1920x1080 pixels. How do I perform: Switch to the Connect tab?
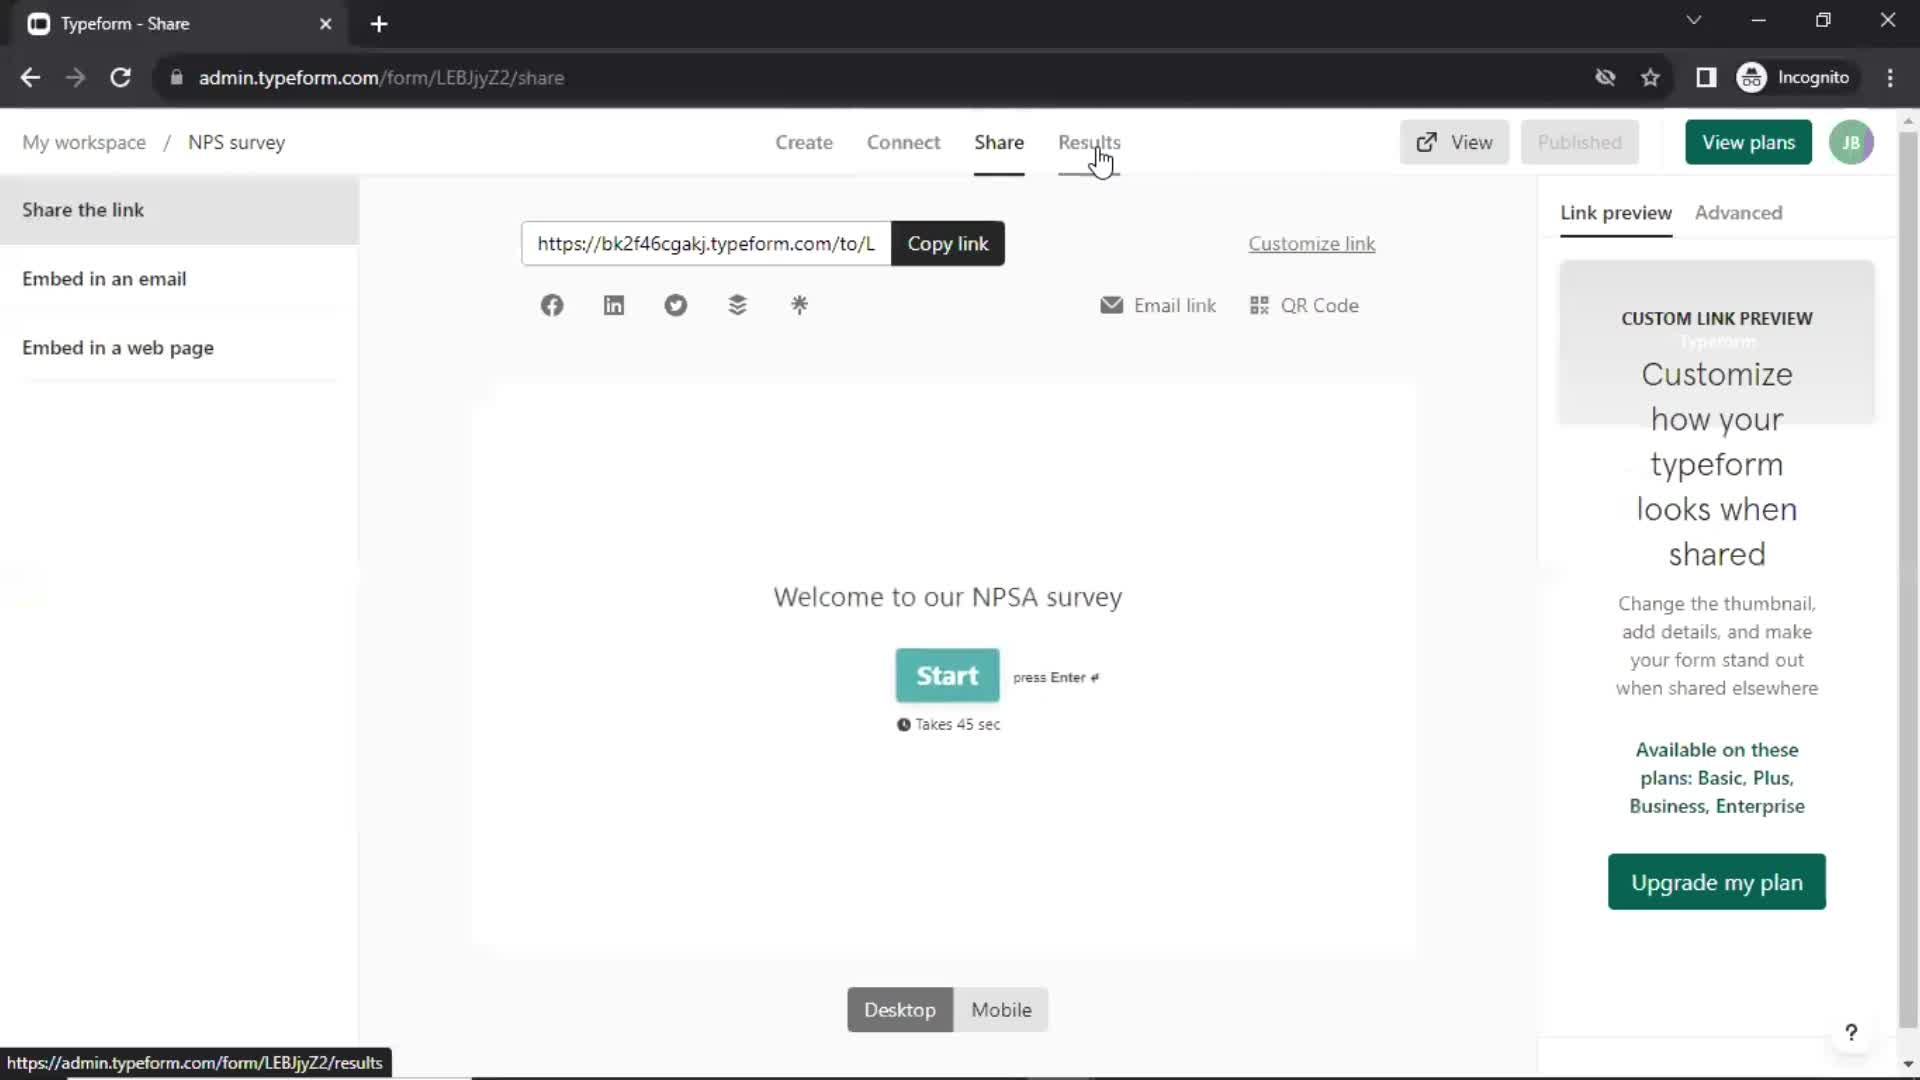tap(903, 142)
